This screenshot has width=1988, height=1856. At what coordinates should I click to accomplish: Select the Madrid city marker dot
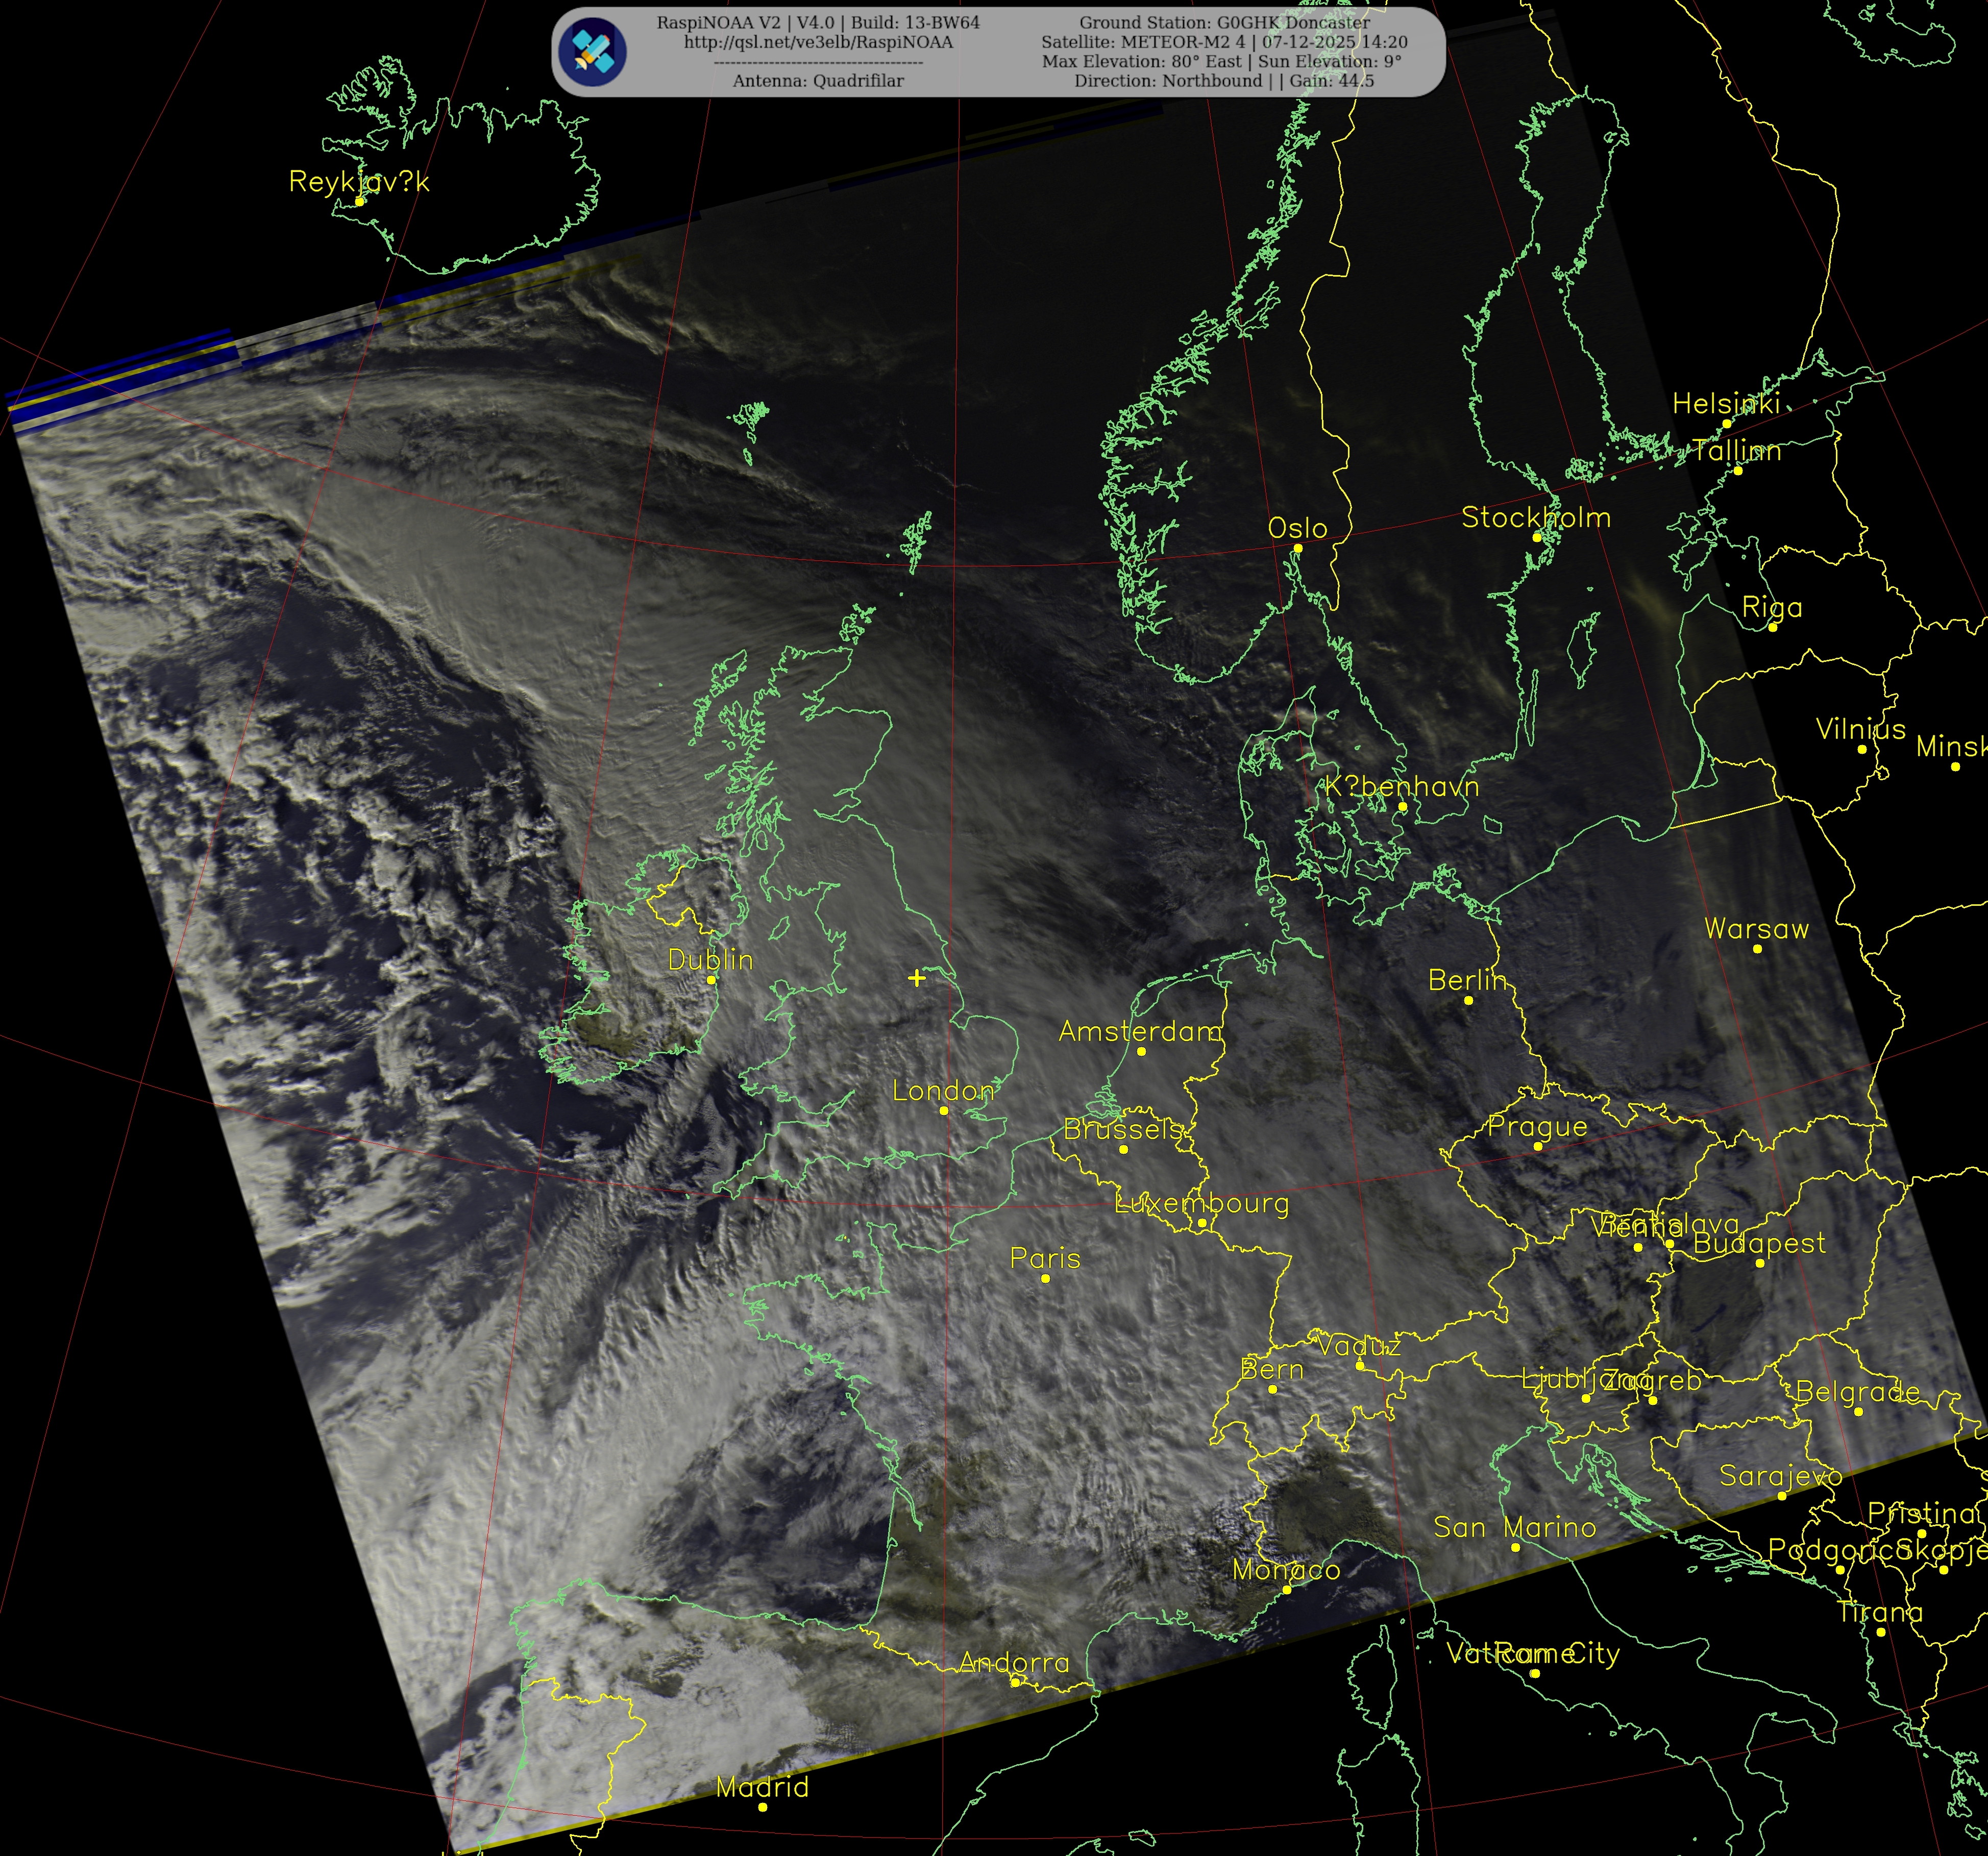click(x=763, y=1807)
